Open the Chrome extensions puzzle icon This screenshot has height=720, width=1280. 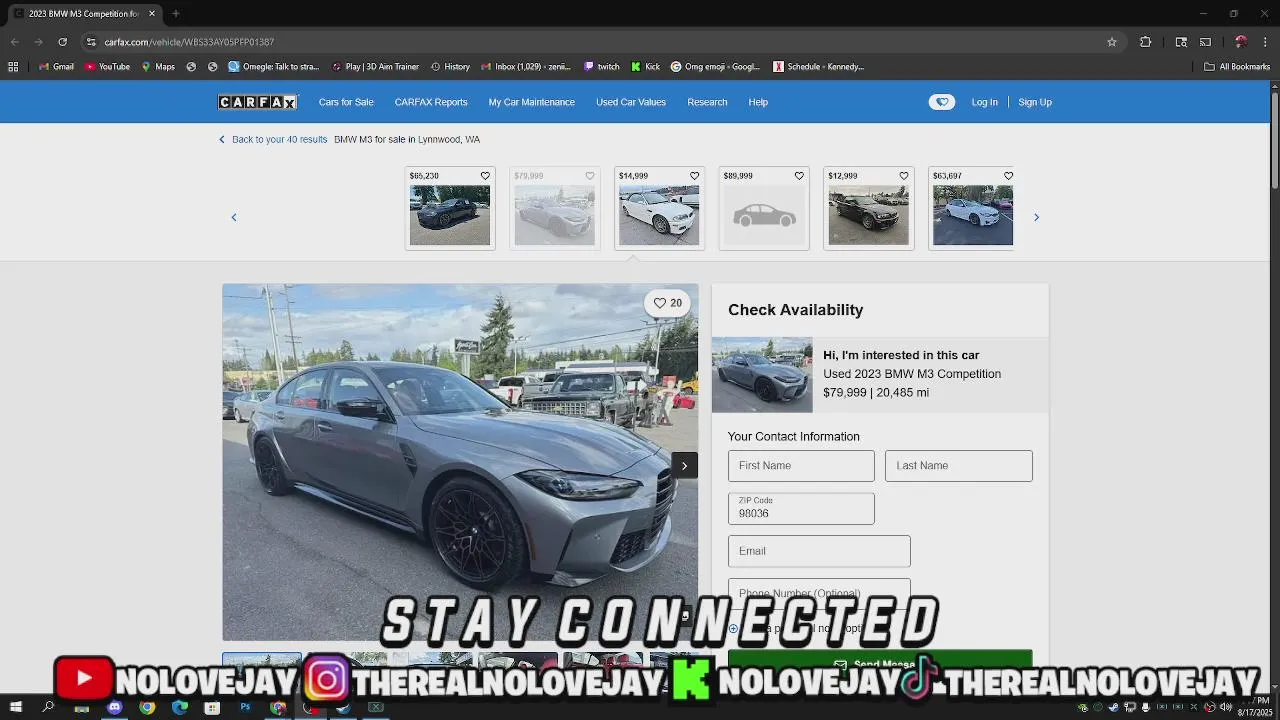(x=1146, y=42)
